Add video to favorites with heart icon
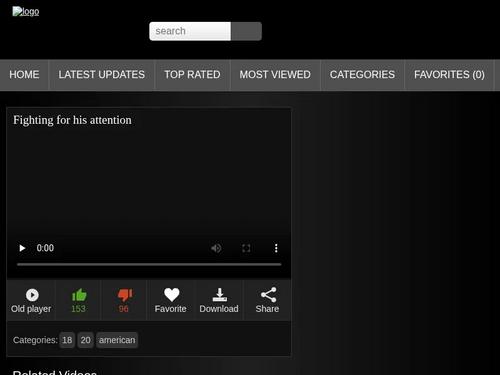 pos(171,295)
